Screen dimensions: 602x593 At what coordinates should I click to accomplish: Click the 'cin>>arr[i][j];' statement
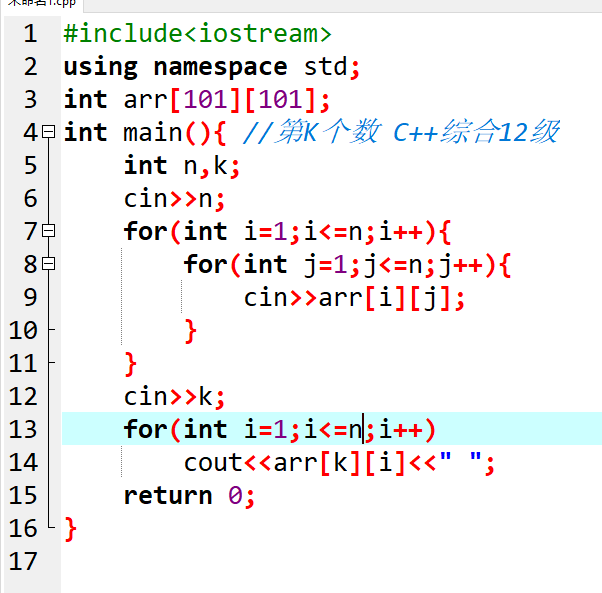(x=355, y=298)
